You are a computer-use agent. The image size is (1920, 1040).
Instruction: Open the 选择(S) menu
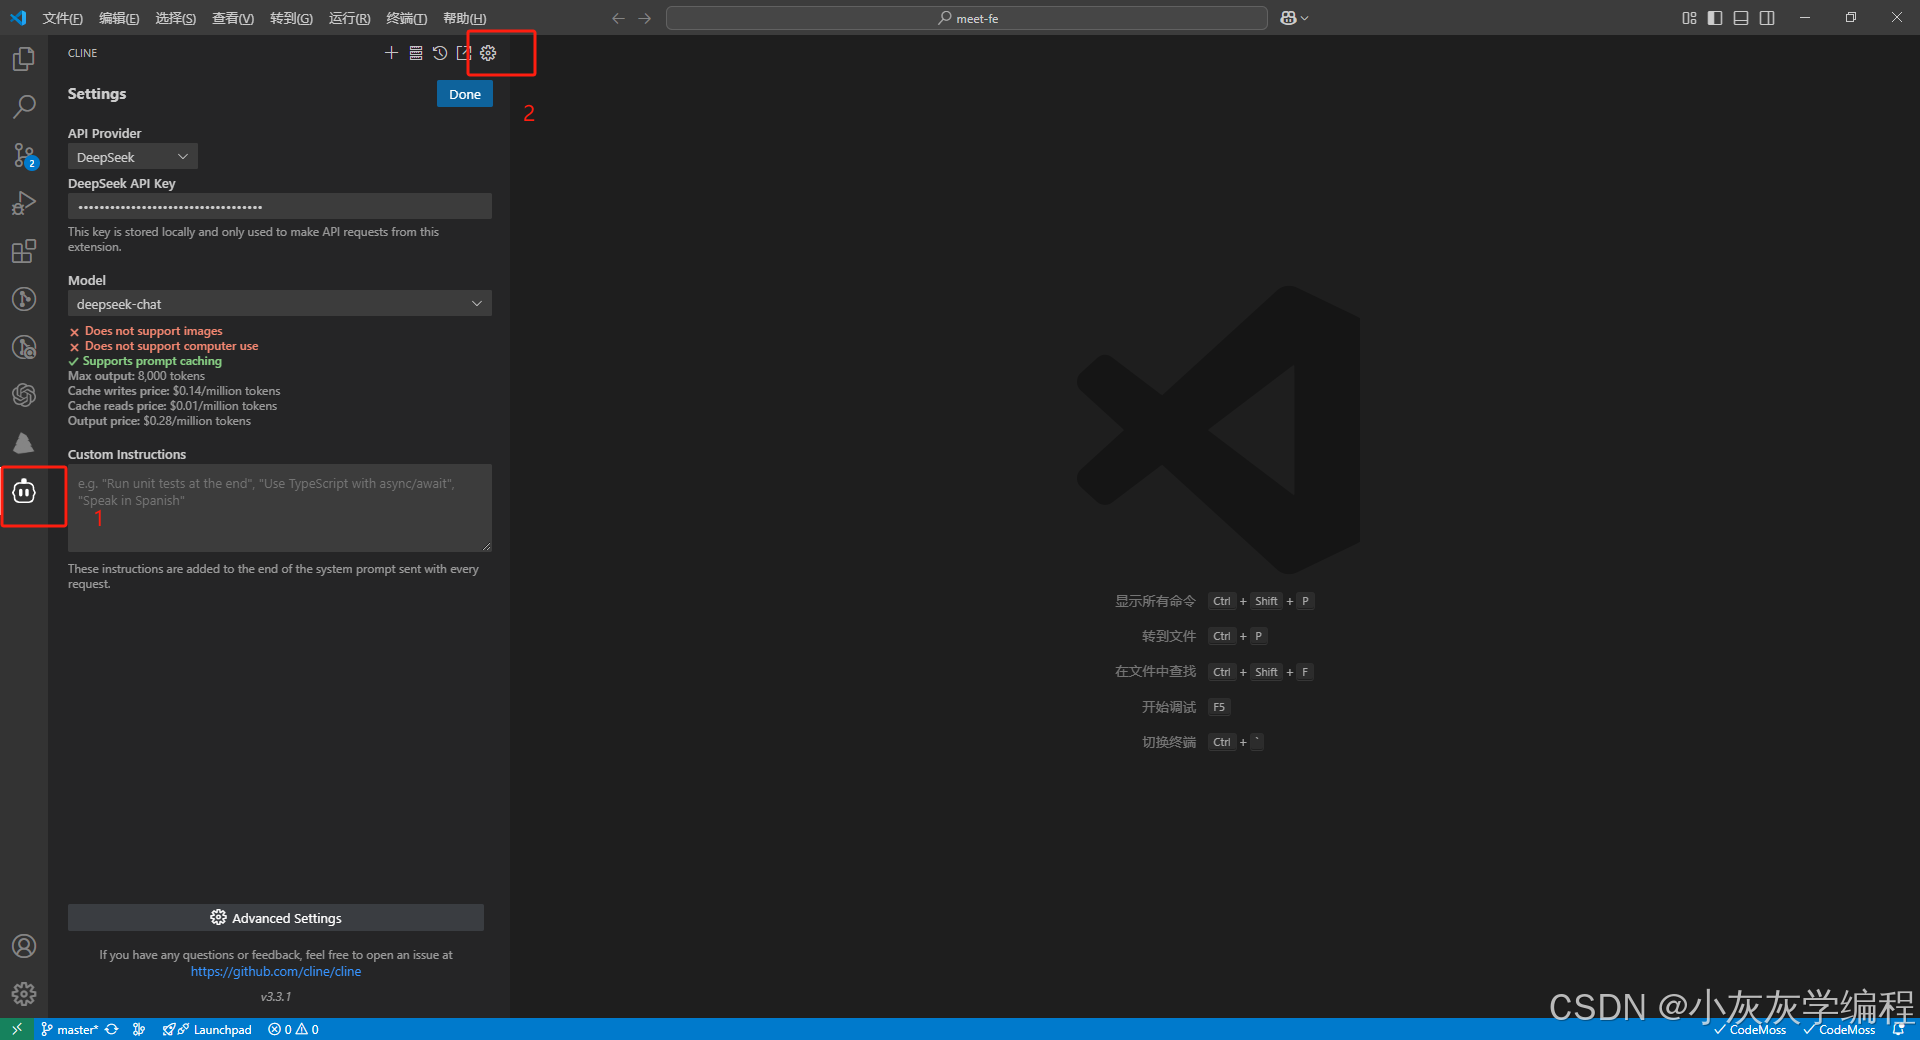[x=175, y=18]
